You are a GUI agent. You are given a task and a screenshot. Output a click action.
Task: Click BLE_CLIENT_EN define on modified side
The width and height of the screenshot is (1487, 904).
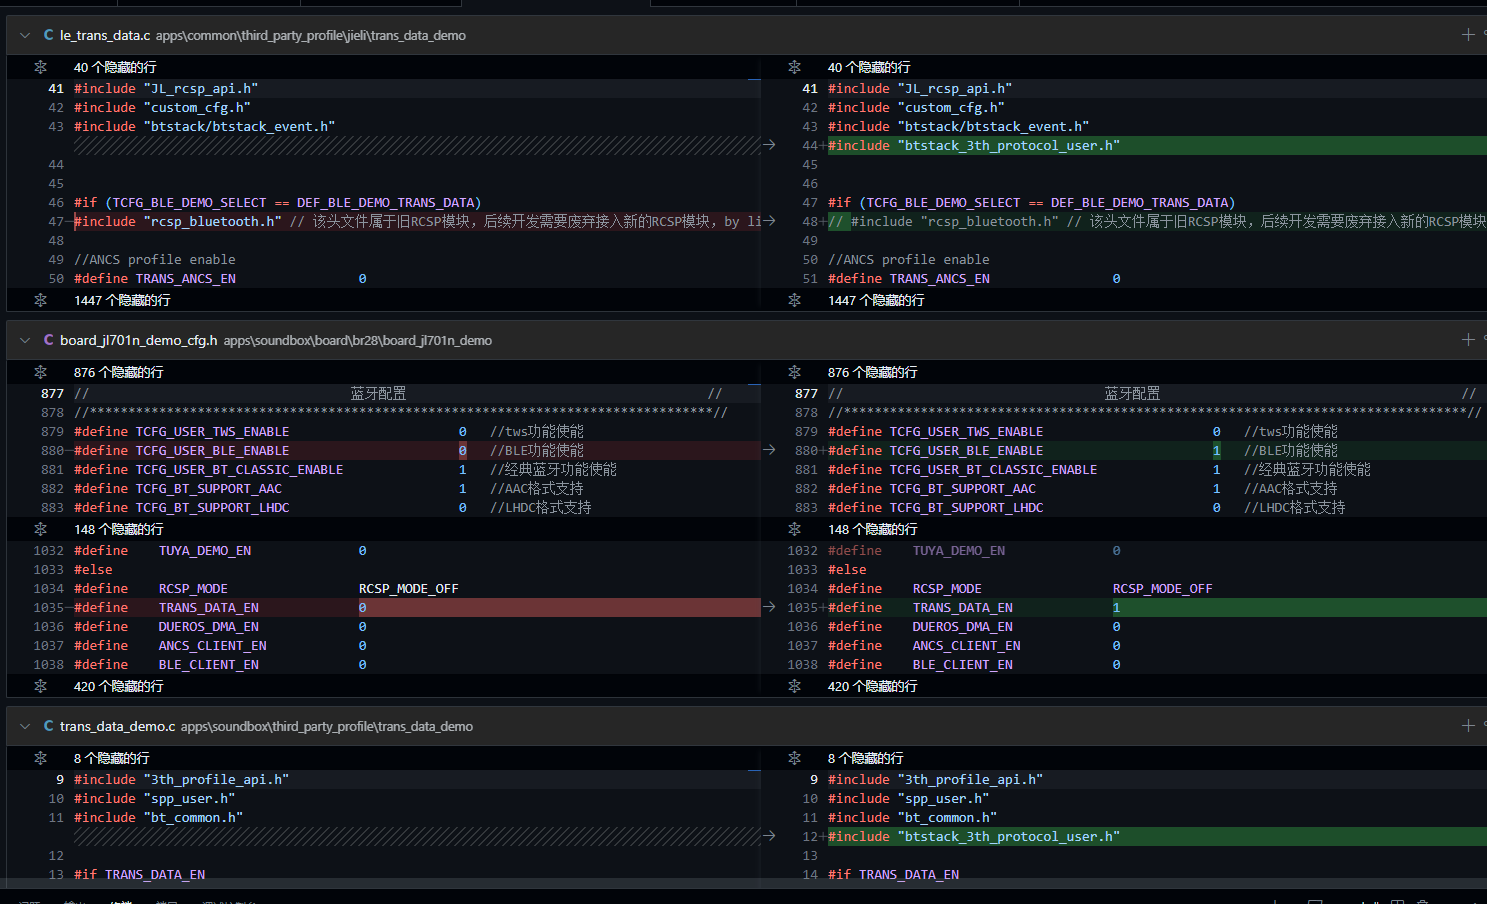pyautogui.click(x=920, y=664)
